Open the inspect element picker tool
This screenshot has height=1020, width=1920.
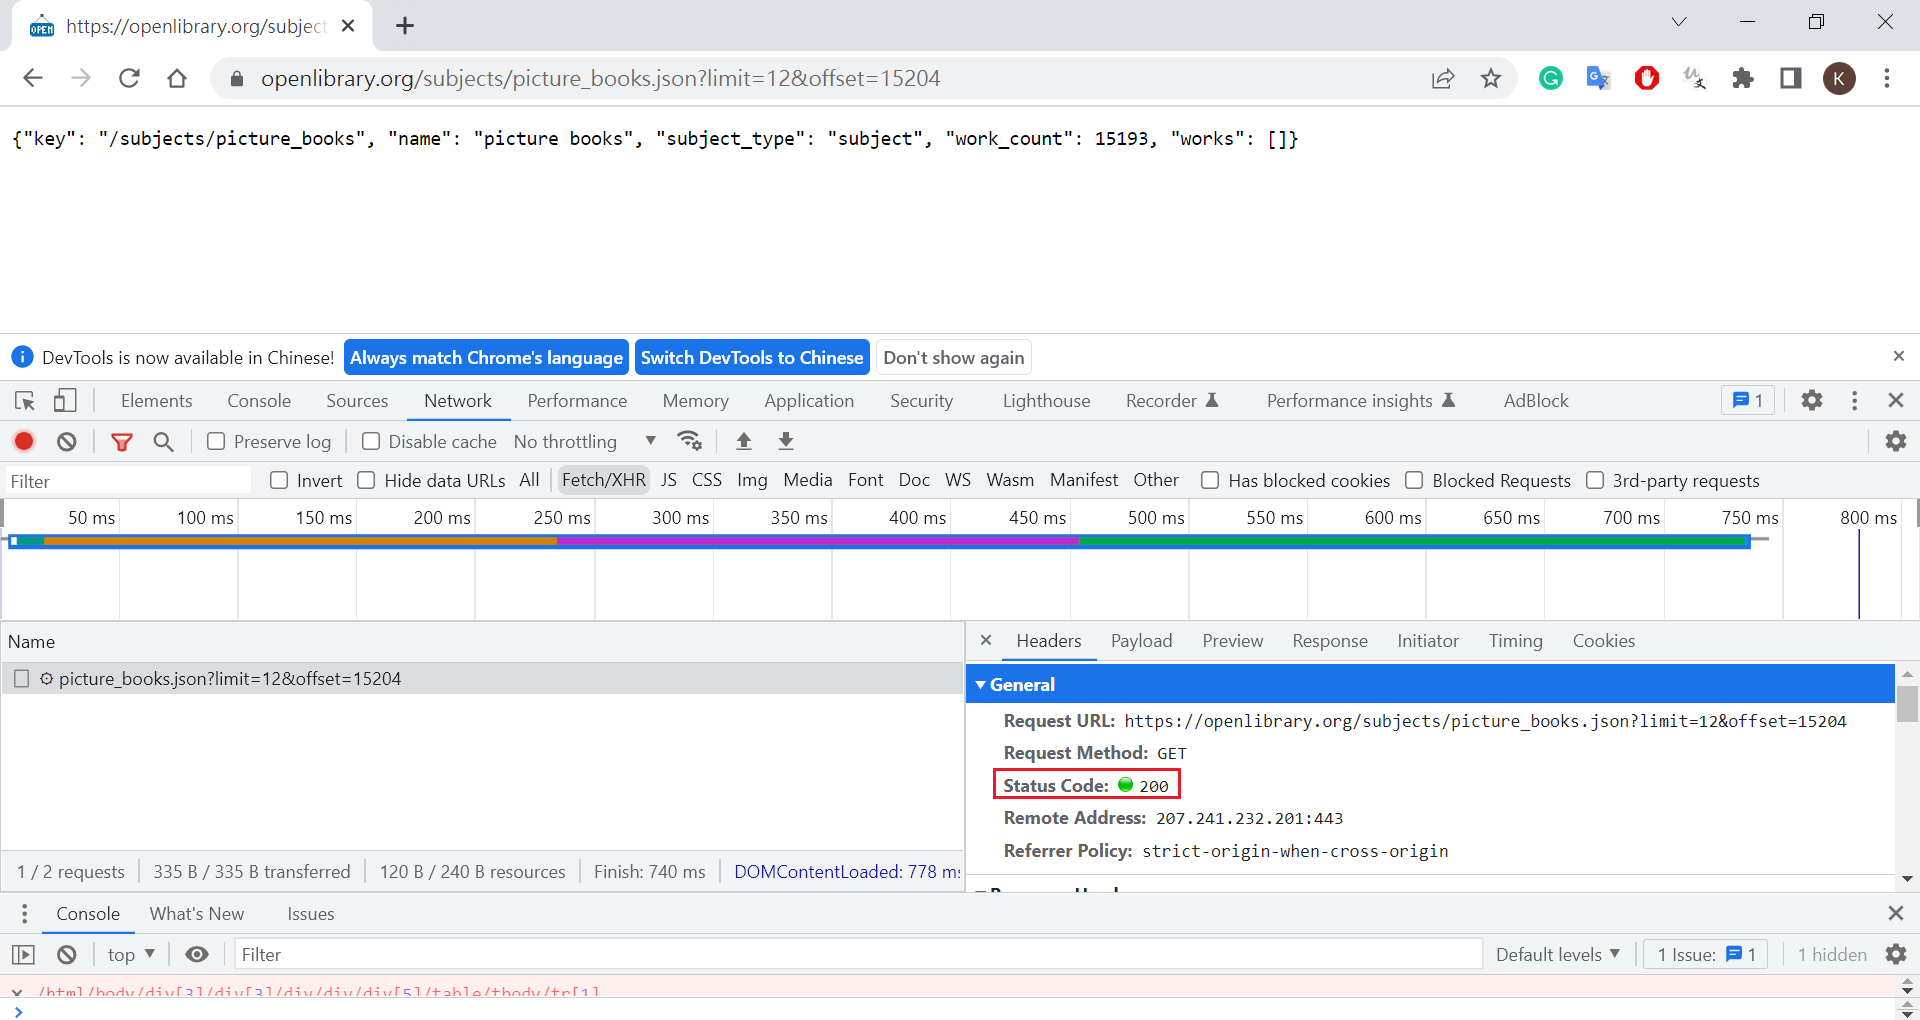[25, 401]
